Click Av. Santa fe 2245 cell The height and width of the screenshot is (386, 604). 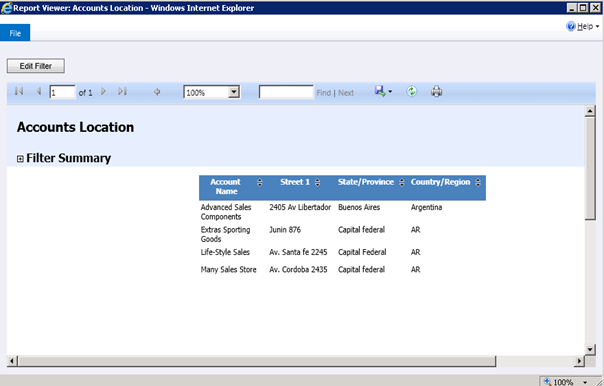298,252
